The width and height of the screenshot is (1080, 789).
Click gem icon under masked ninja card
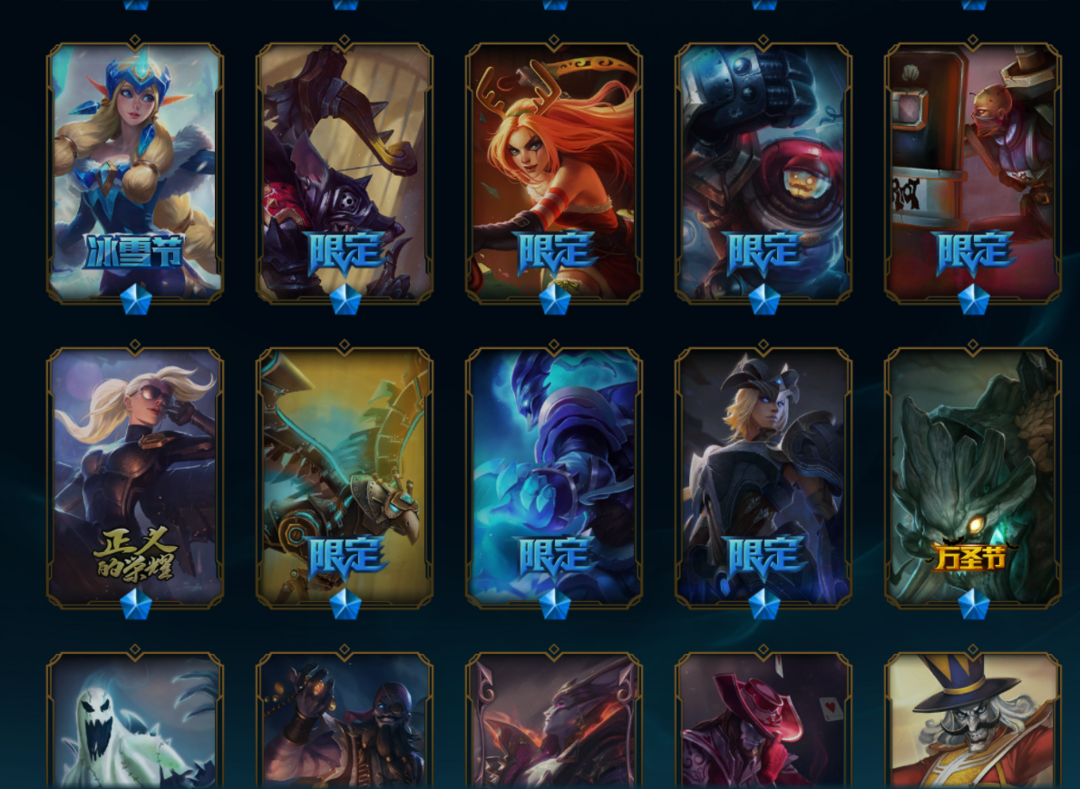coord(973,300)
